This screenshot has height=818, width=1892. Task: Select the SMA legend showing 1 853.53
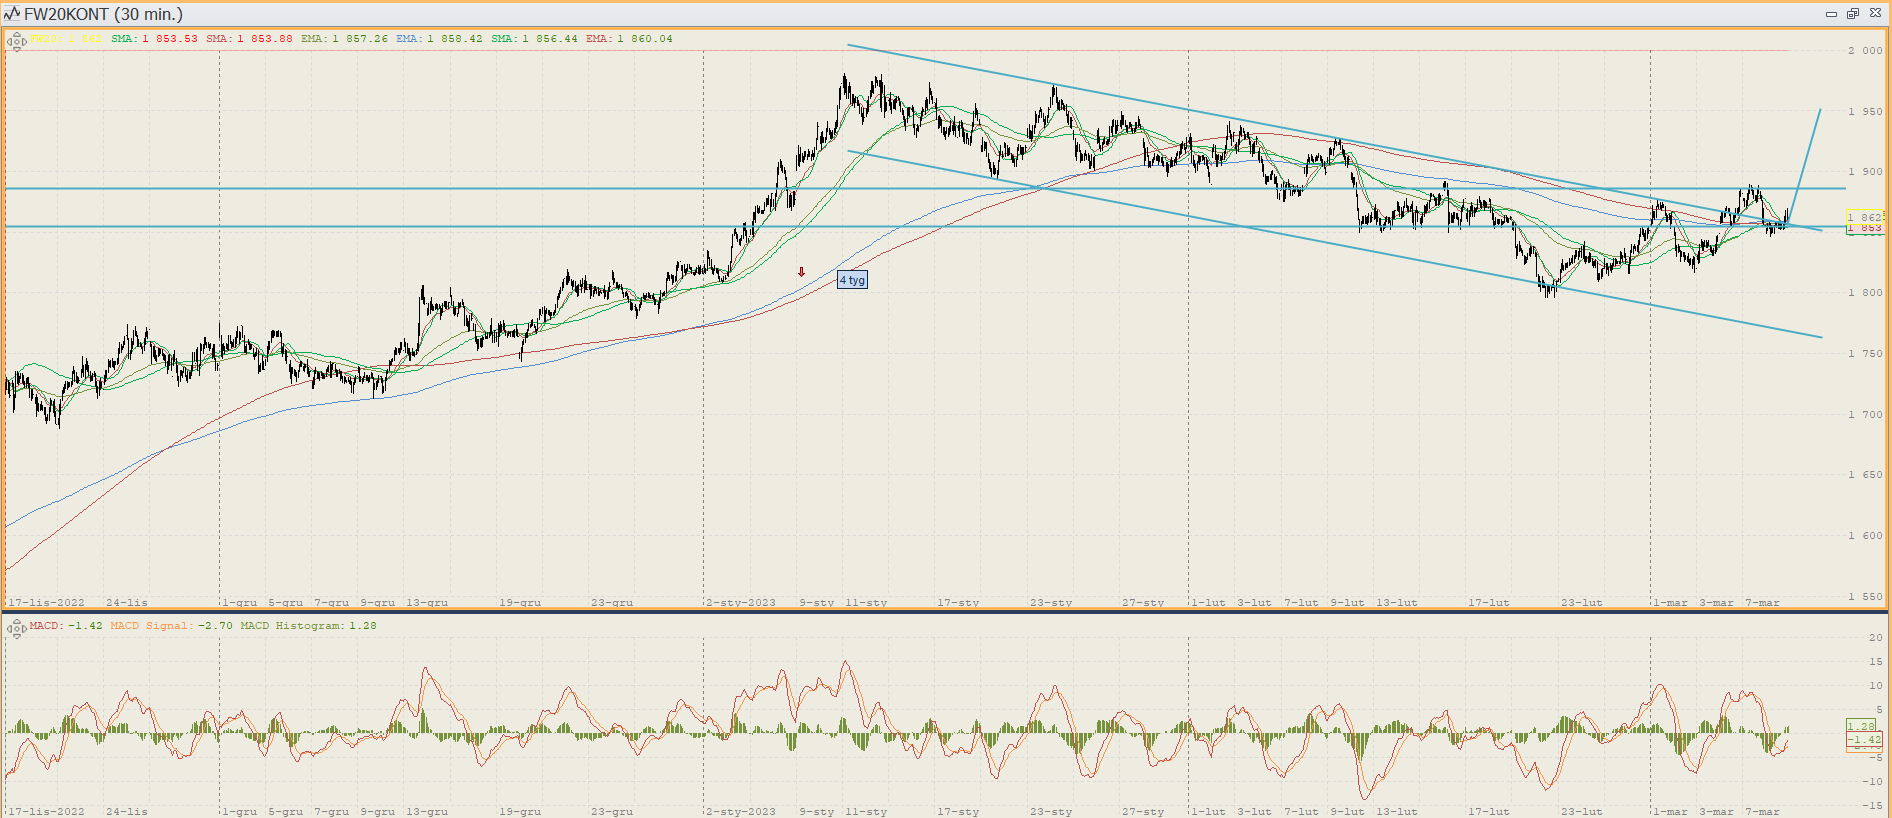(x=154, y=39)
